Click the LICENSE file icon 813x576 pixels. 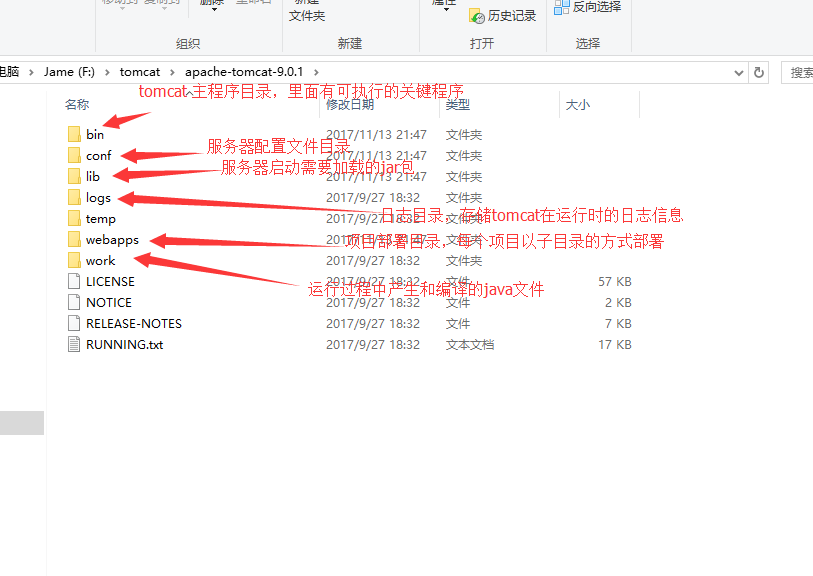[74, 282]
